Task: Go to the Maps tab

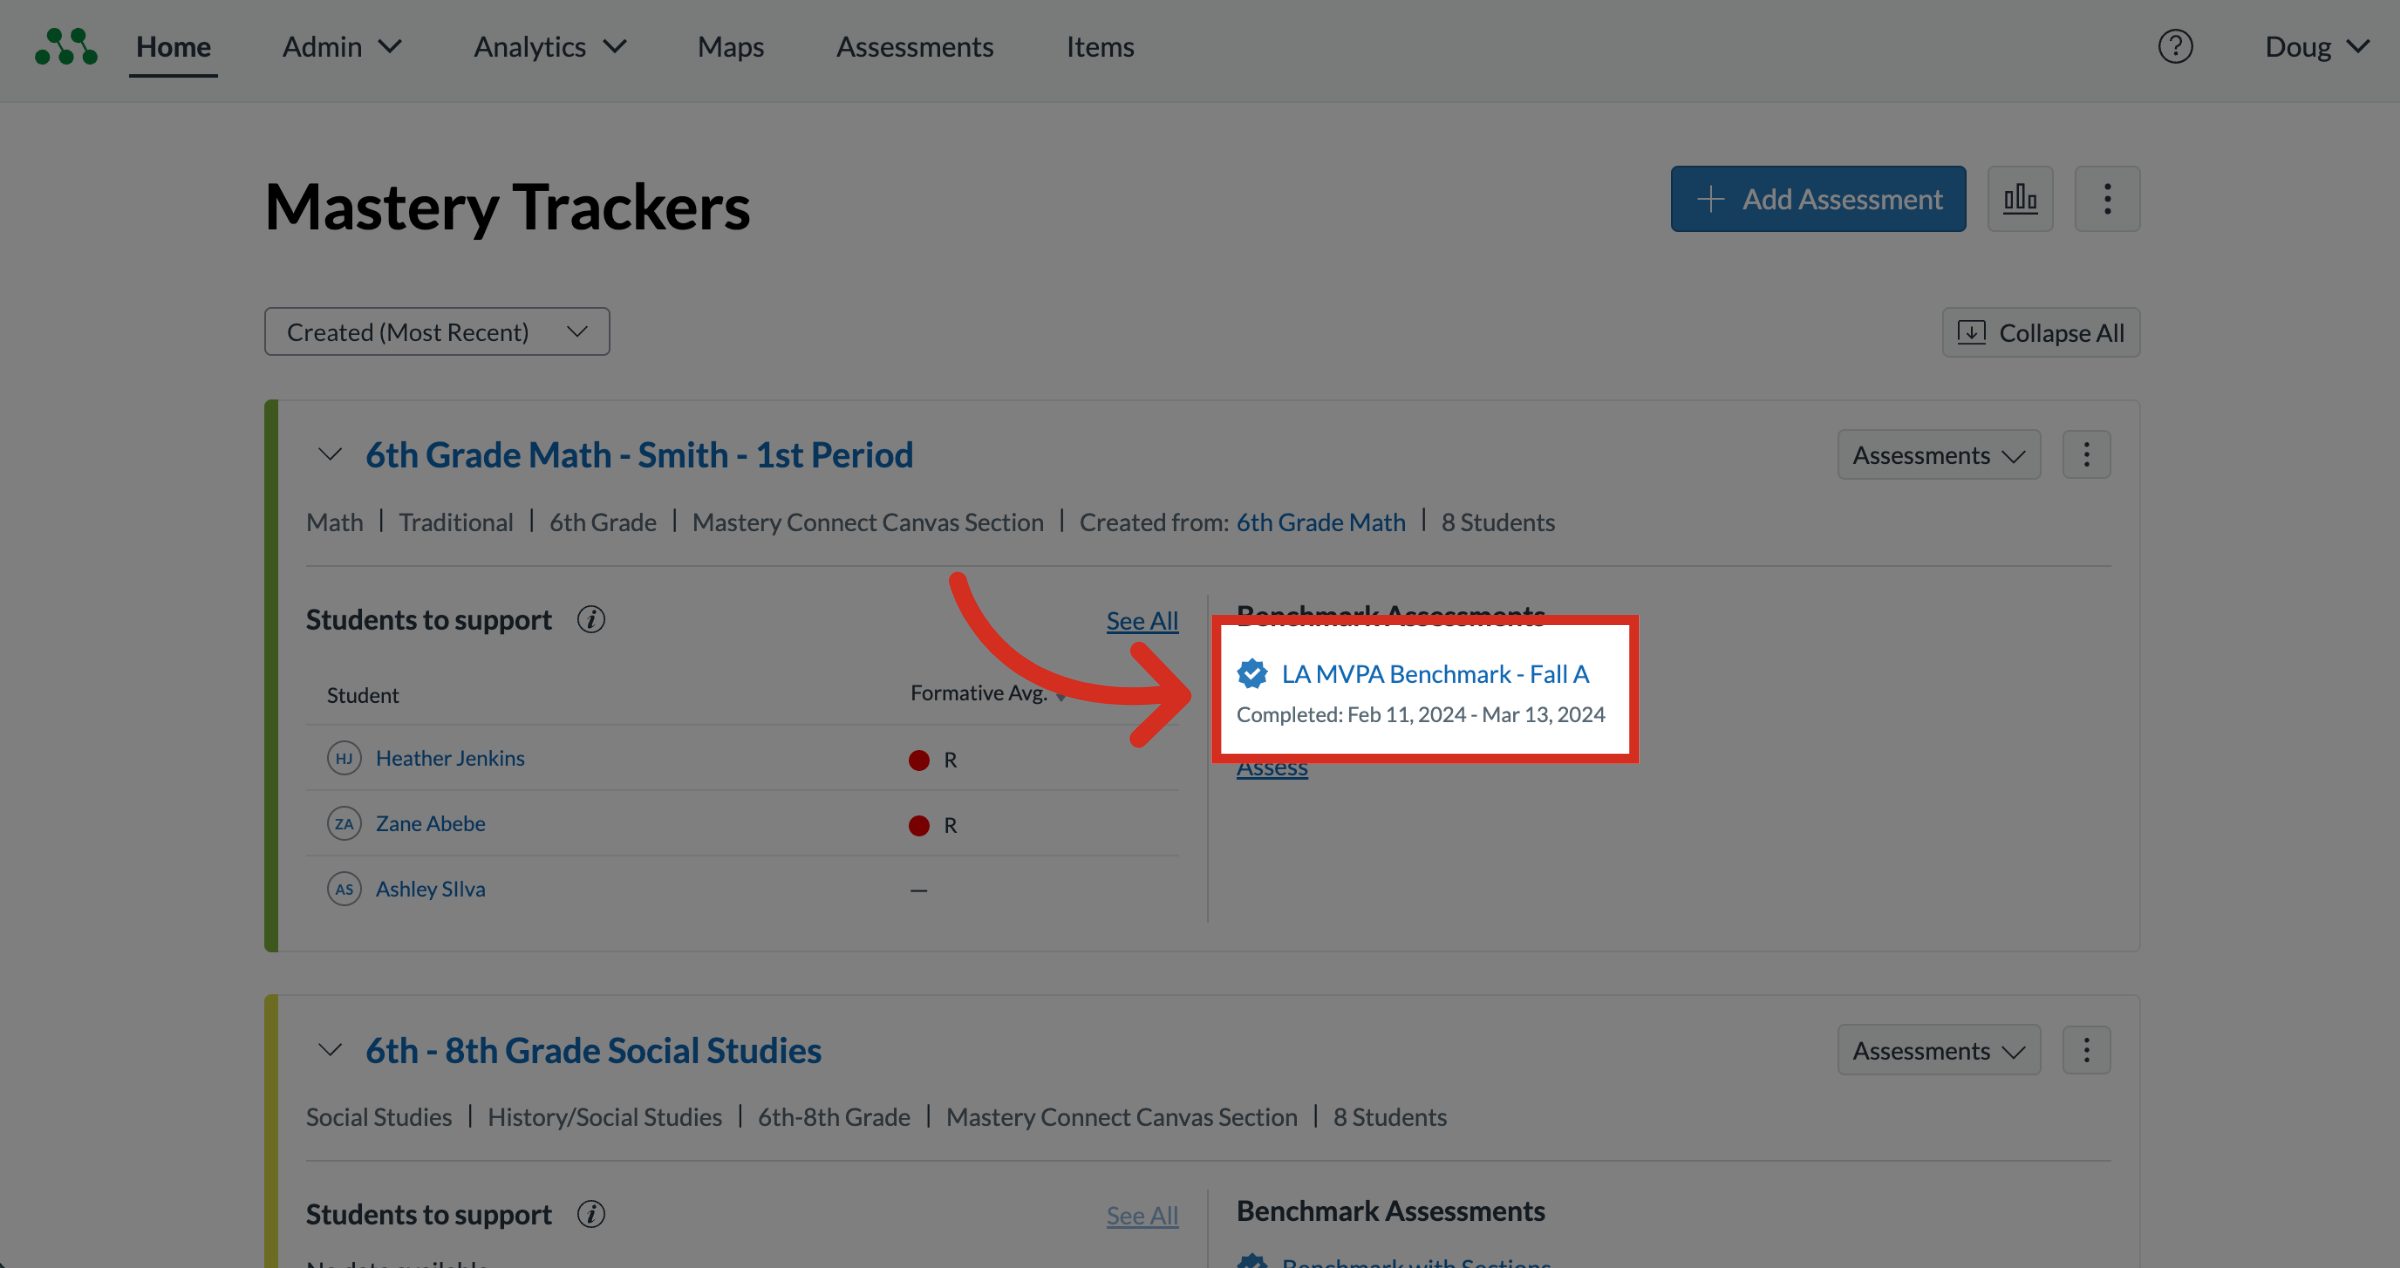Action: coord(731,47)
